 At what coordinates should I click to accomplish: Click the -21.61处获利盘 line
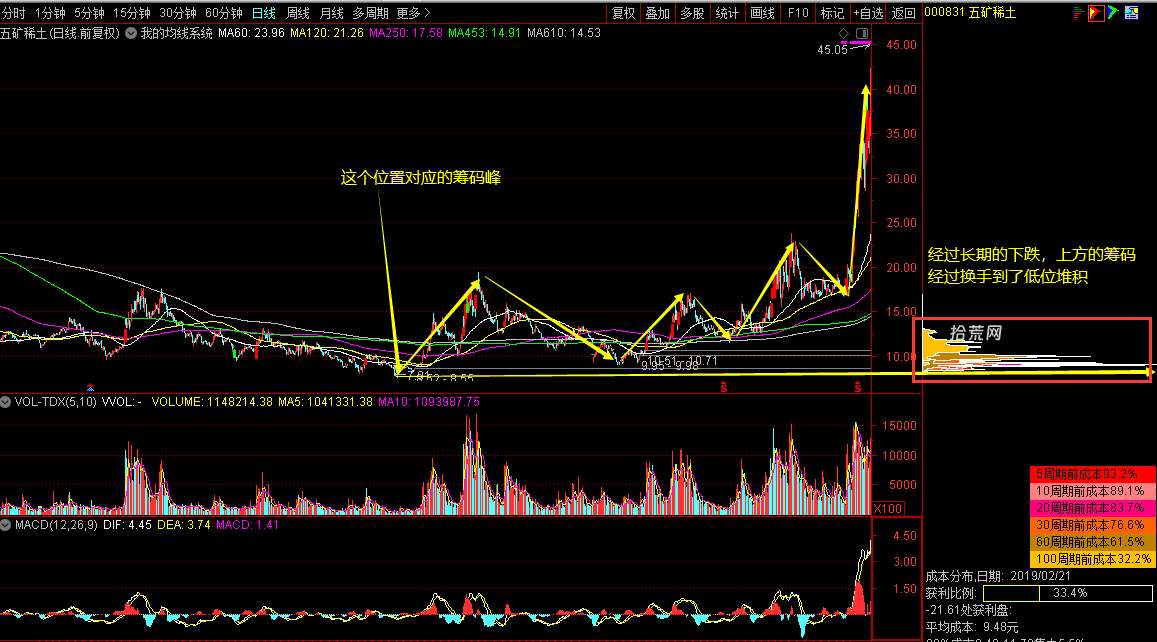968,610
